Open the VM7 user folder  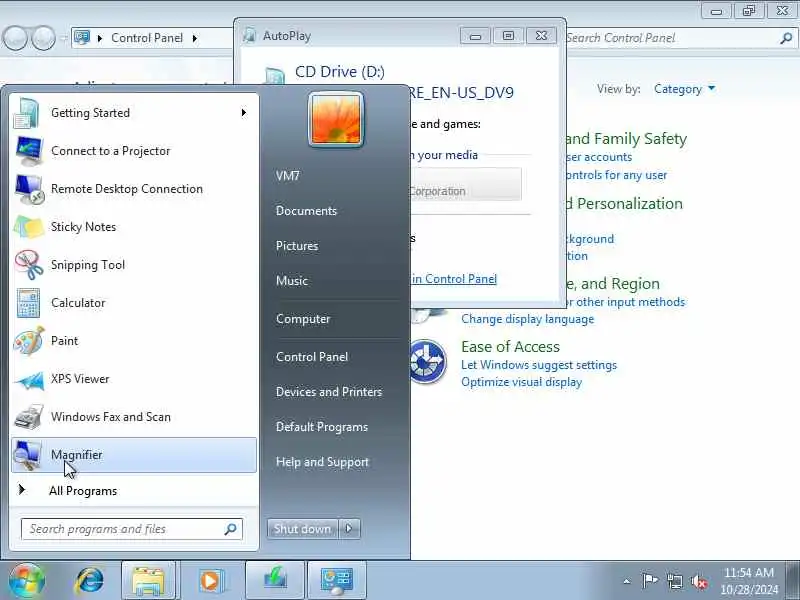pos(288,176)
